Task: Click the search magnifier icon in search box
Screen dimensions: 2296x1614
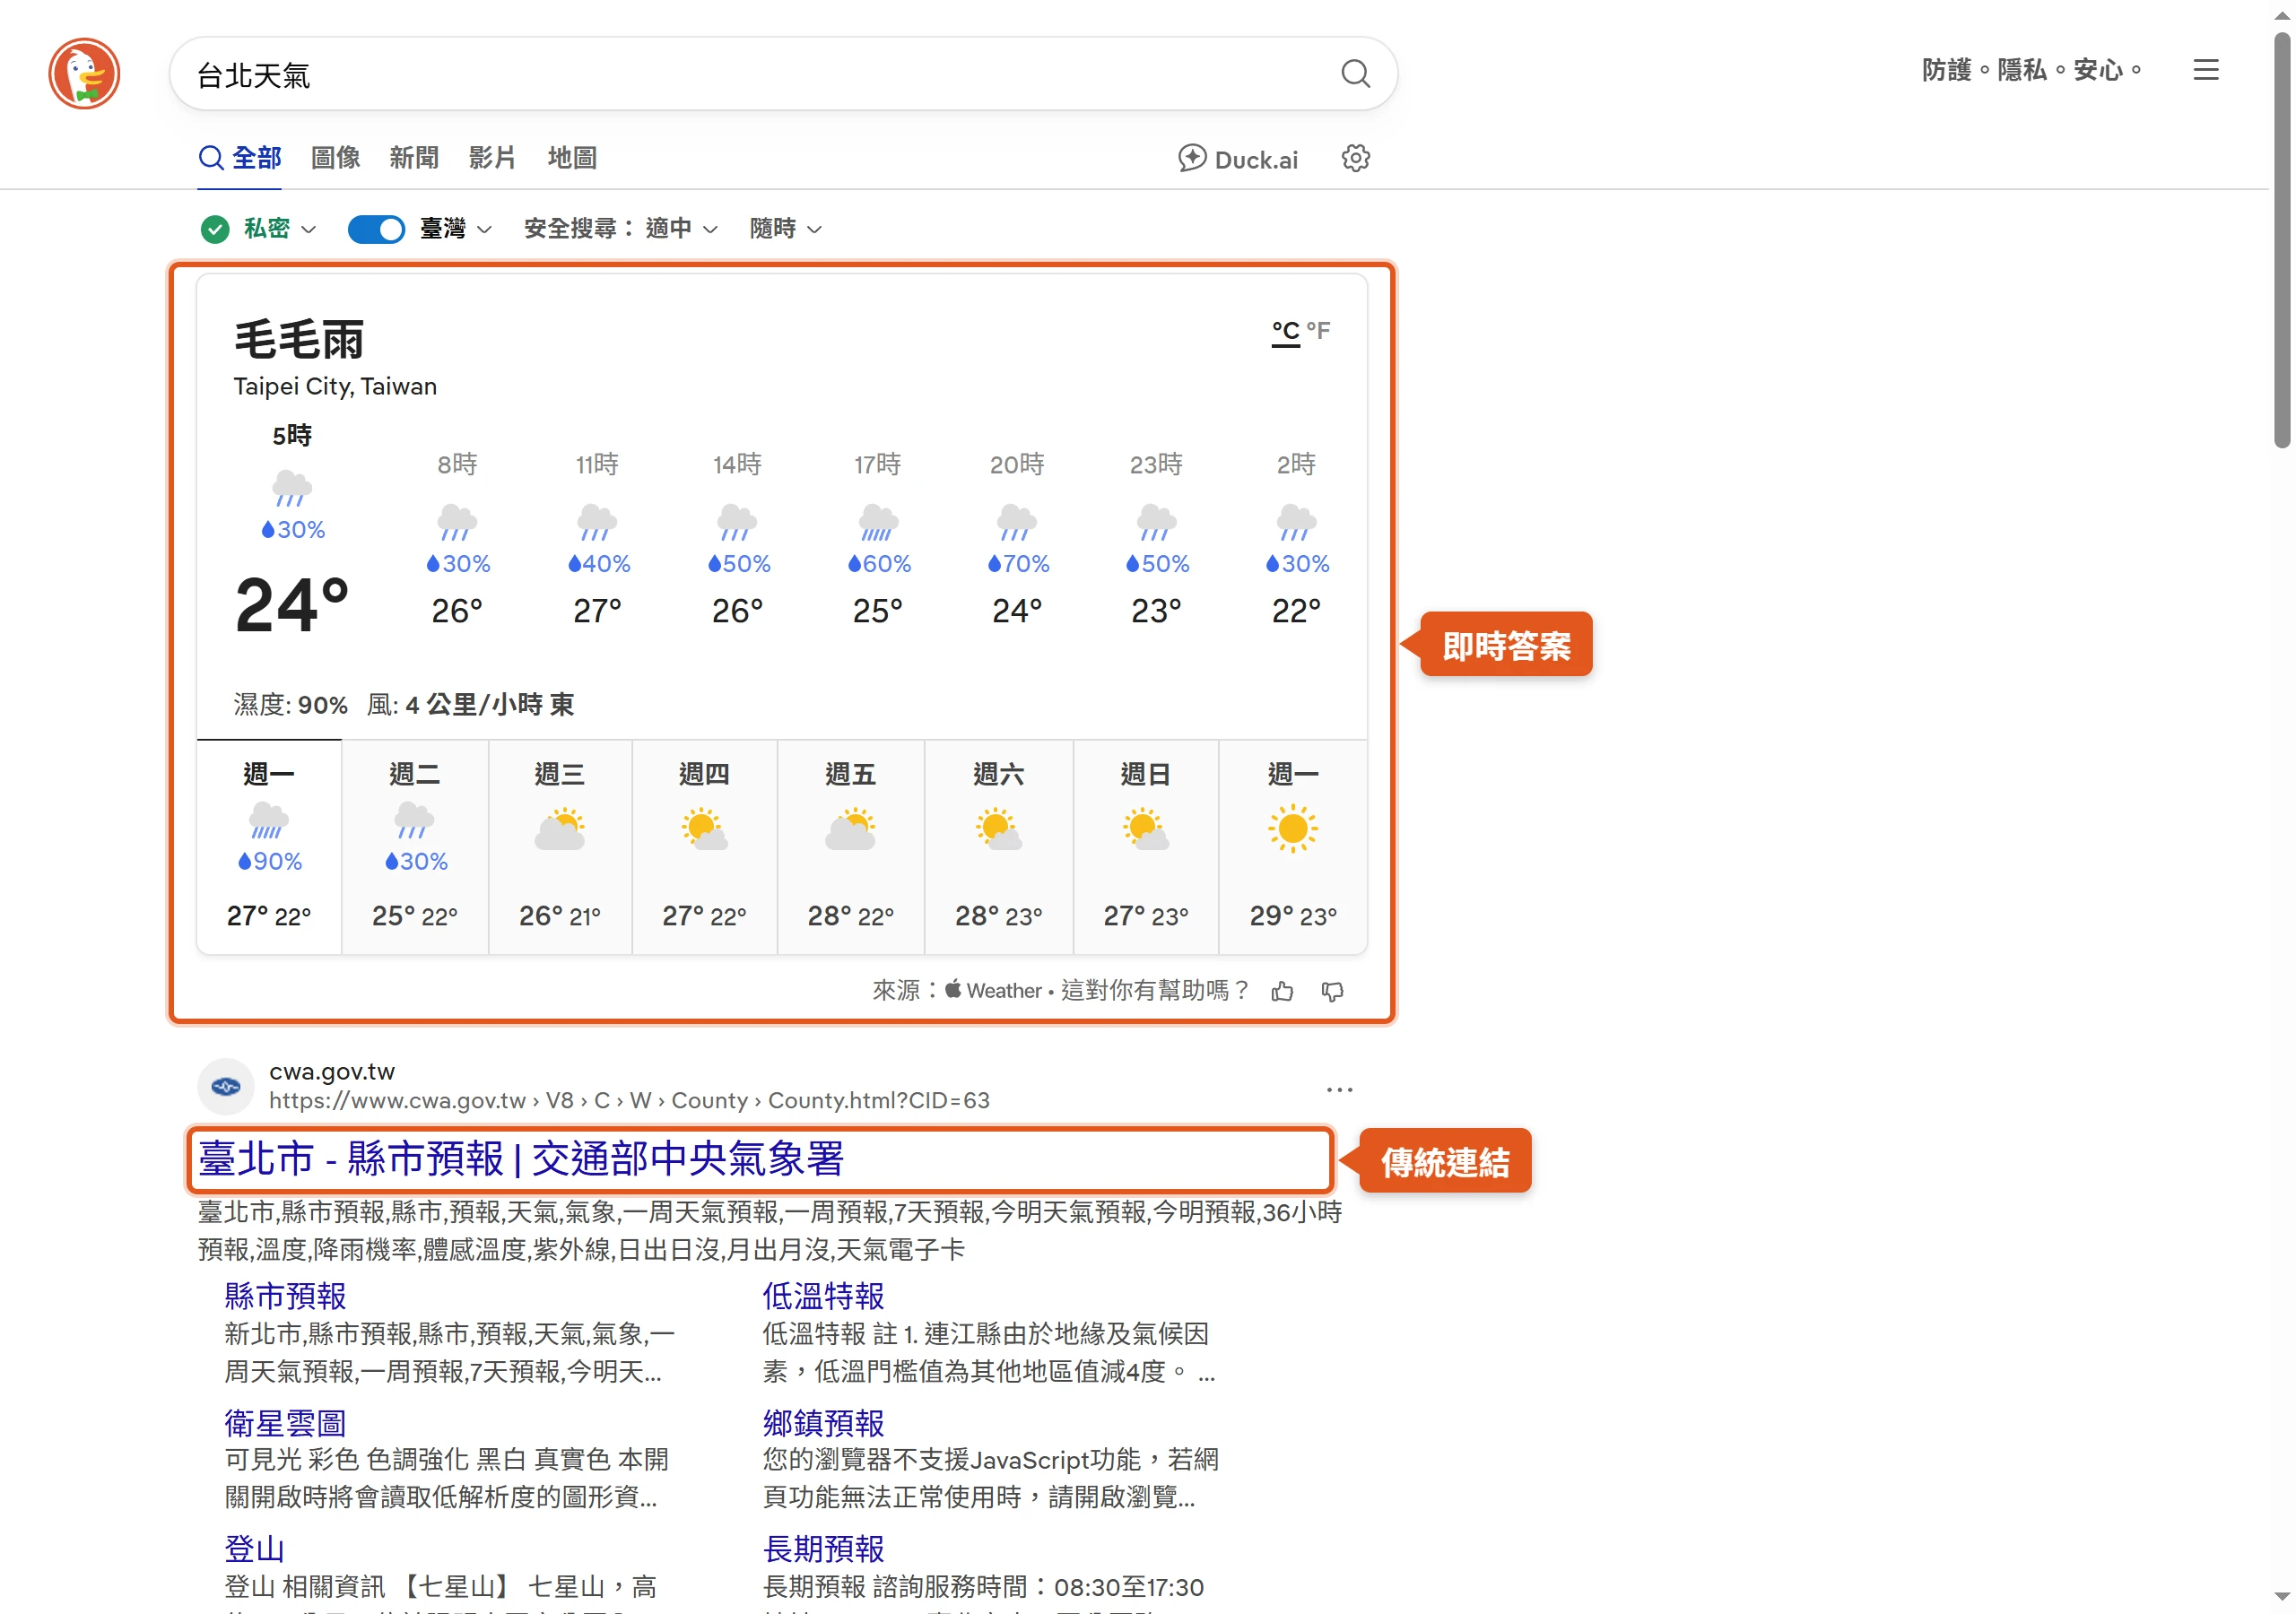Action: pos(1355,73)
